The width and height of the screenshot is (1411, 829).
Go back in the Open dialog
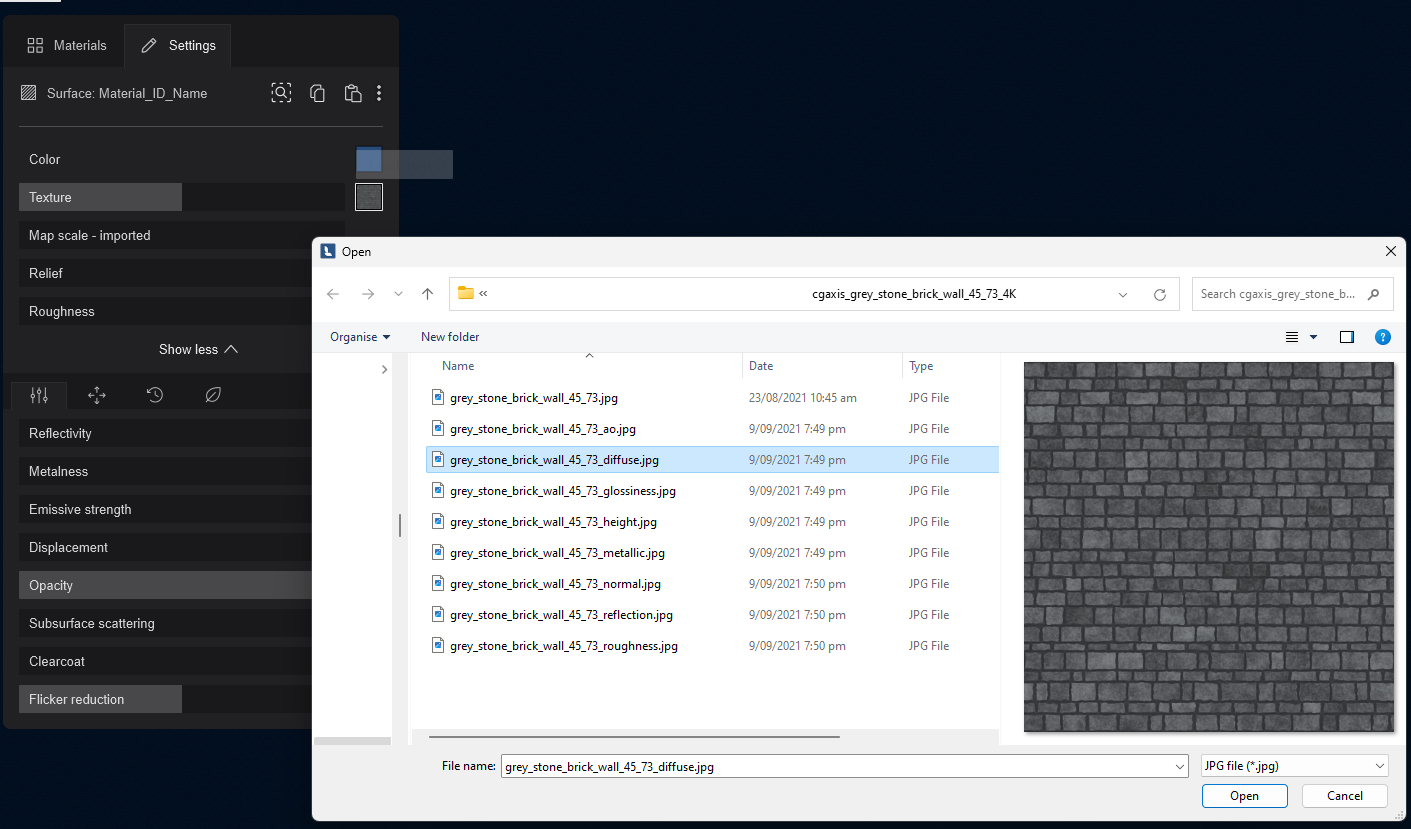point(333,294)
